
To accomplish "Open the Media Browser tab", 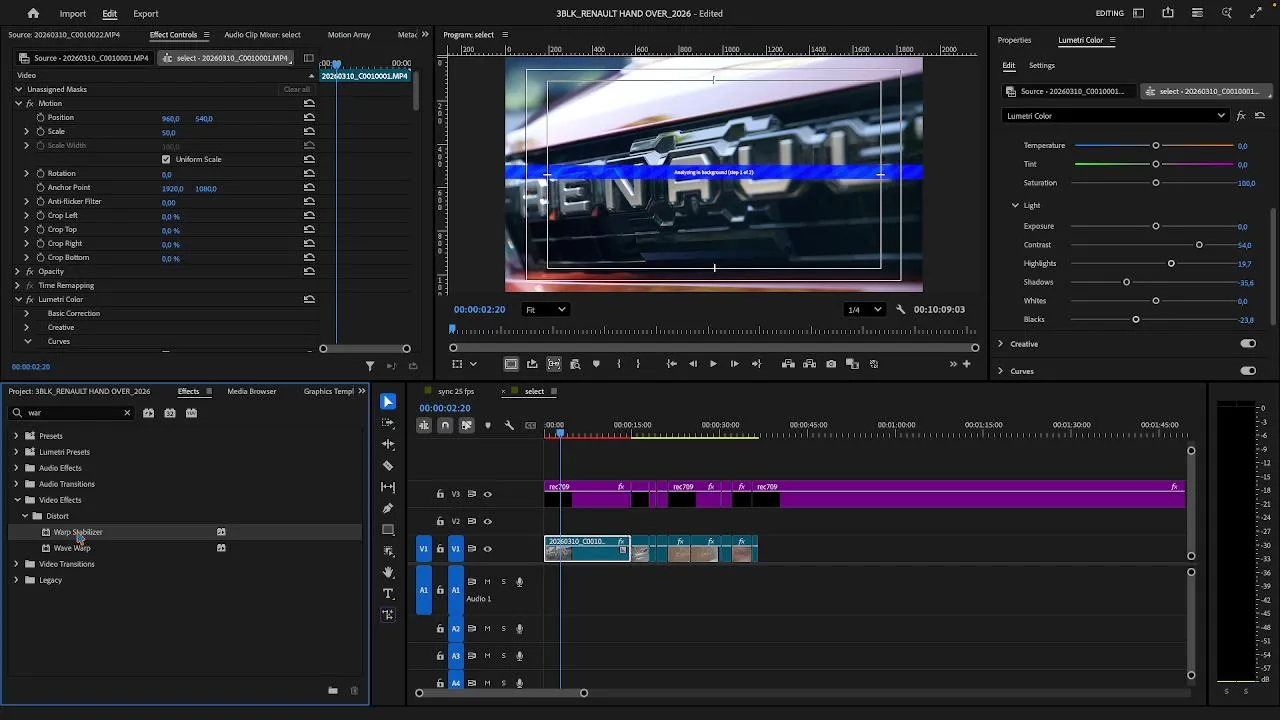I will point(251,391).
